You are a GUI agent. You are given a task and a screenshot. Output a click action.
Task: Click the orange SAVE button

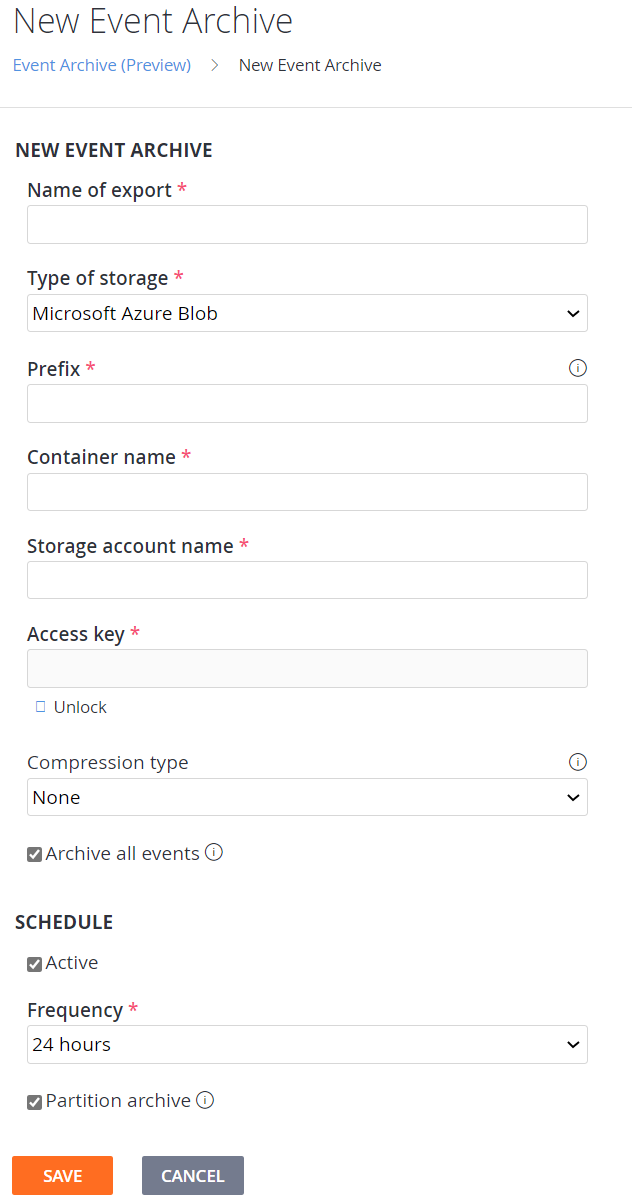62,1175
